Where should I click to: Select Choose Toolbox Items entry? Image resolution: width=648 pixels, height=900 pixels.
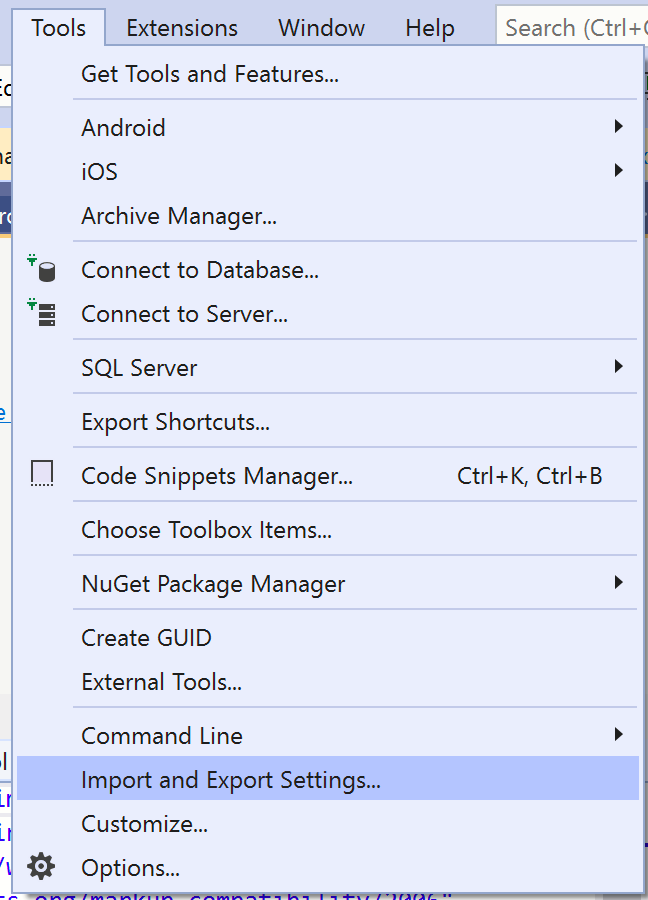[328, 530]
